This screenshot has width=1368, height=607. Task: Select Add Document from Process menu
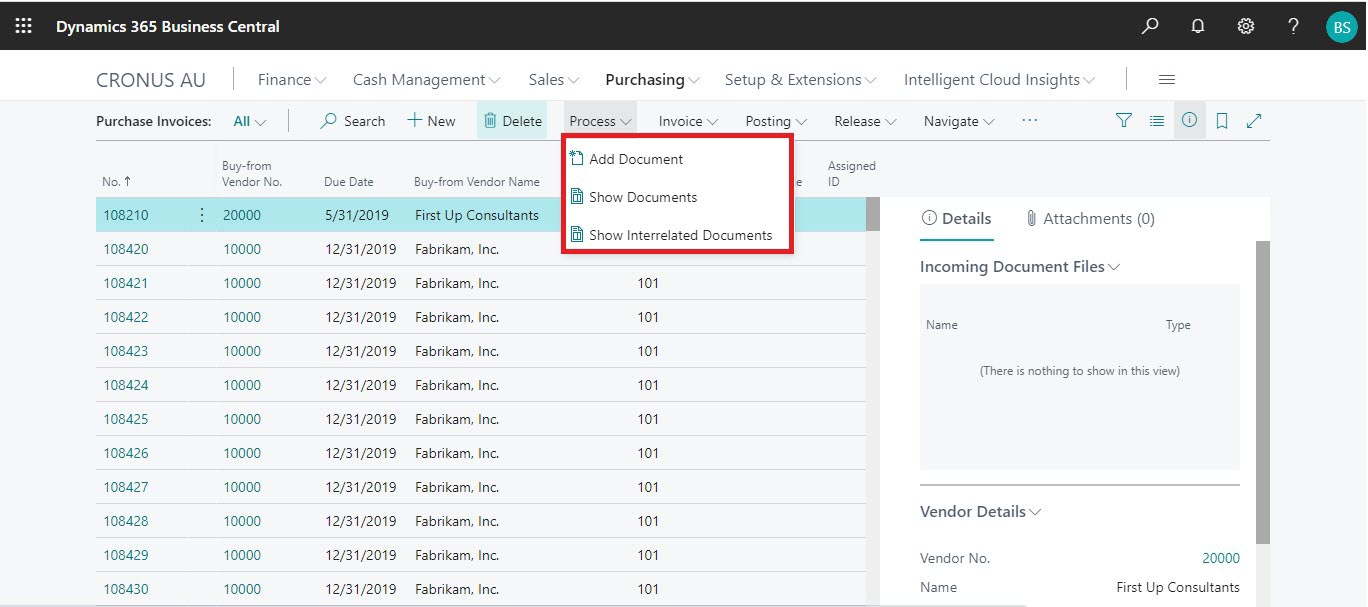coord(636,159)
